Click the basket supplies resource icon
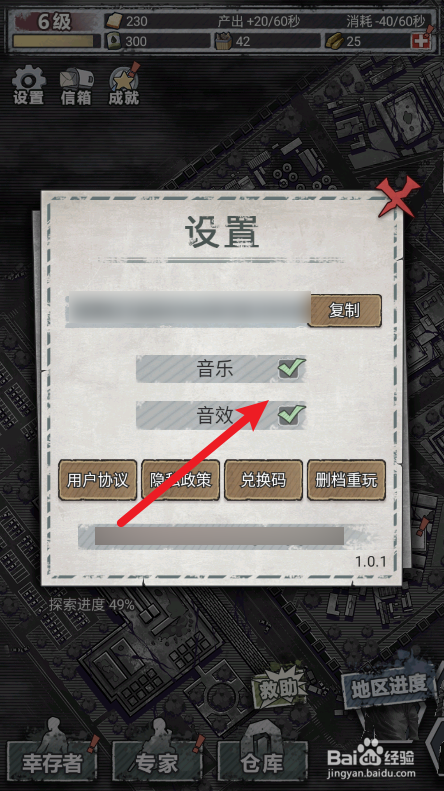This screenshot has height=791, width=444. point(223,41)
